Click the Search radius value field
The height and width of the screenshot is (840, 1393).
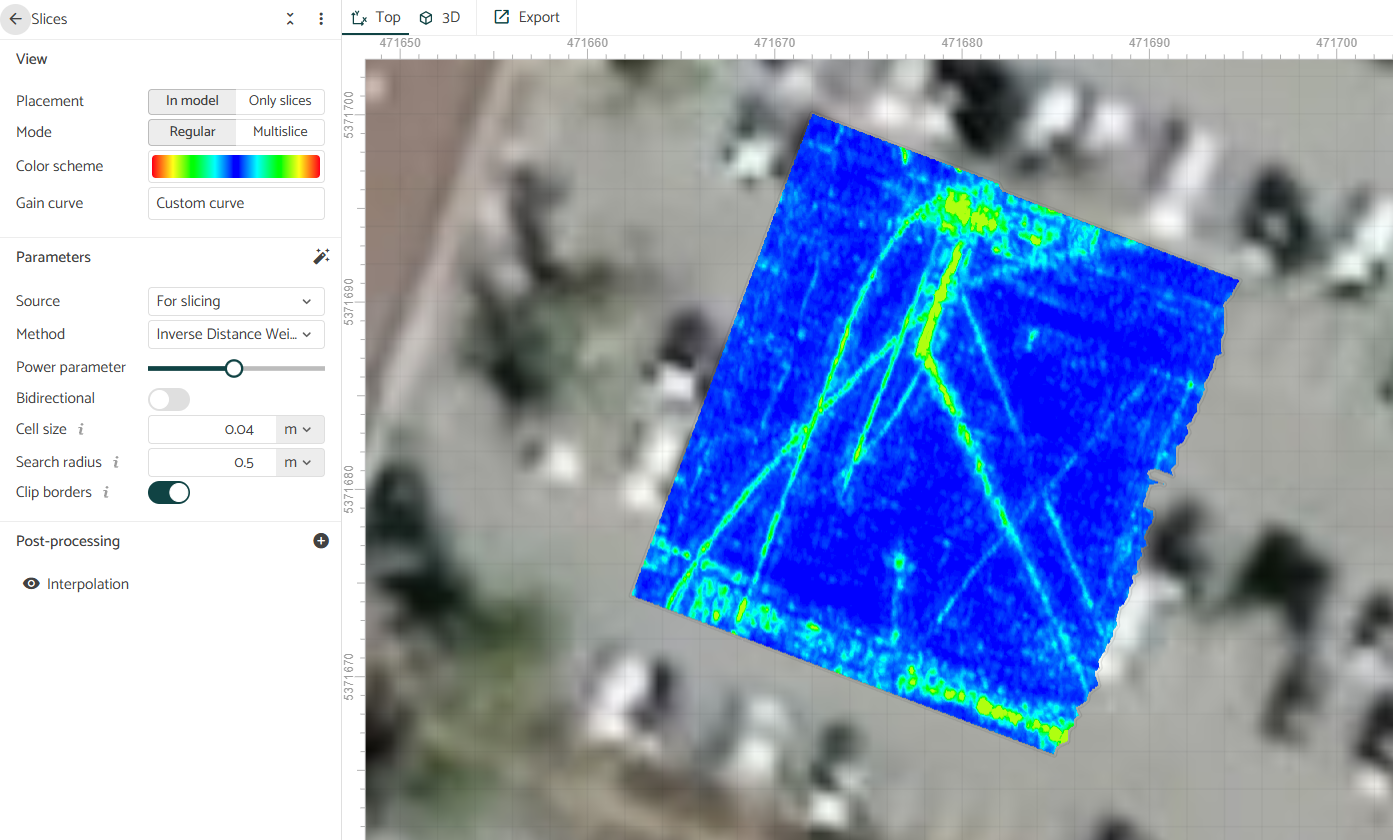coord(212,462)
